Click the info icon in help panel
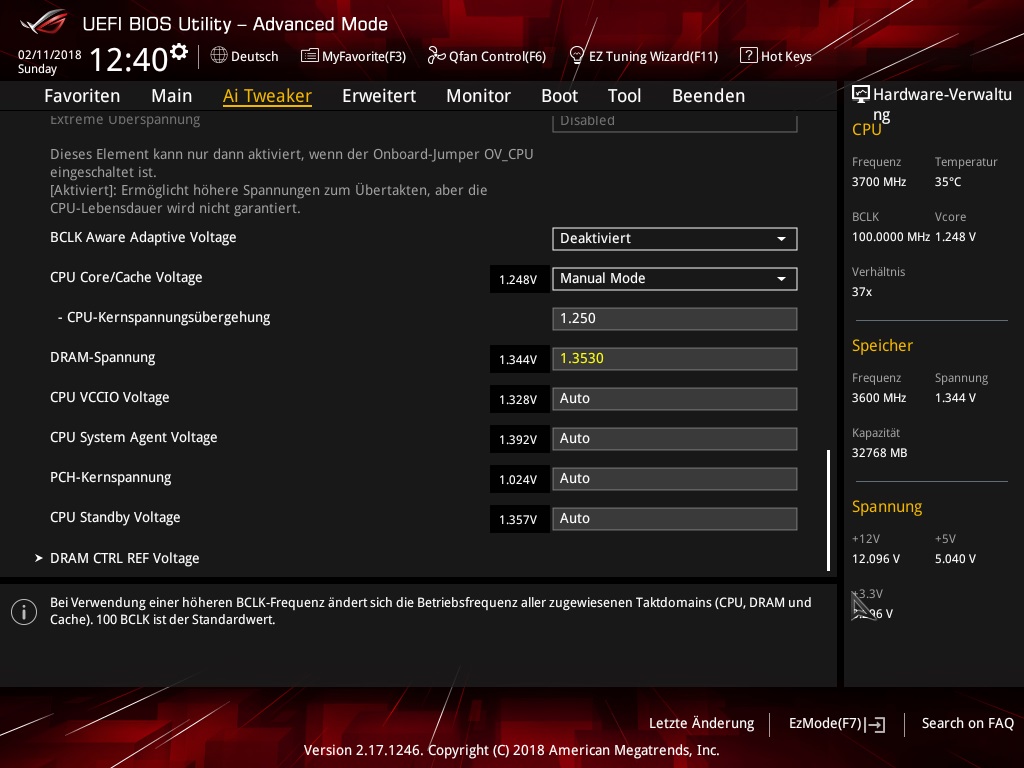 pyautogui.click(x=24, y=612)
